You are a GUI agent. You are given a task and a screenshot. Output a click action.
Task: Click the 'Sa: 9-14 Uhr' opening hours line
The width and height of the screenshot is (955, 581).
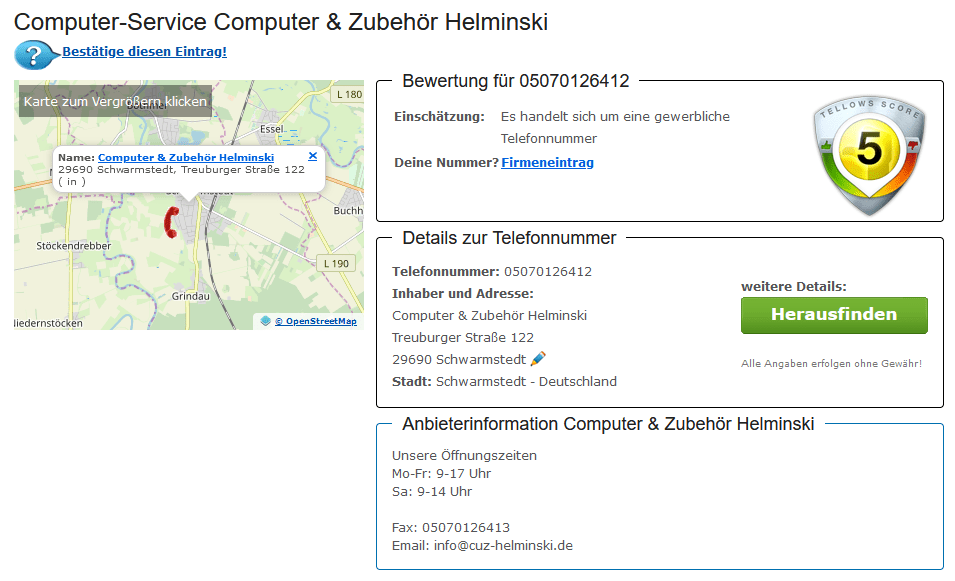pos(432,491)
